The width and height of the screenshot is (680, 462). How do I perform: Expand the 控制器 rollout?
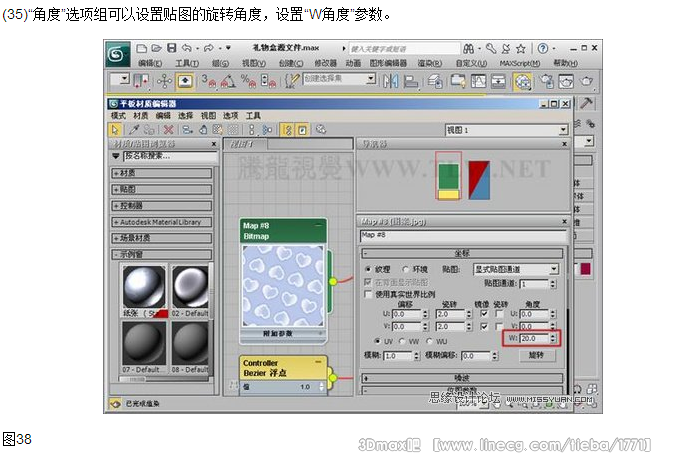[x=162, y=206]
